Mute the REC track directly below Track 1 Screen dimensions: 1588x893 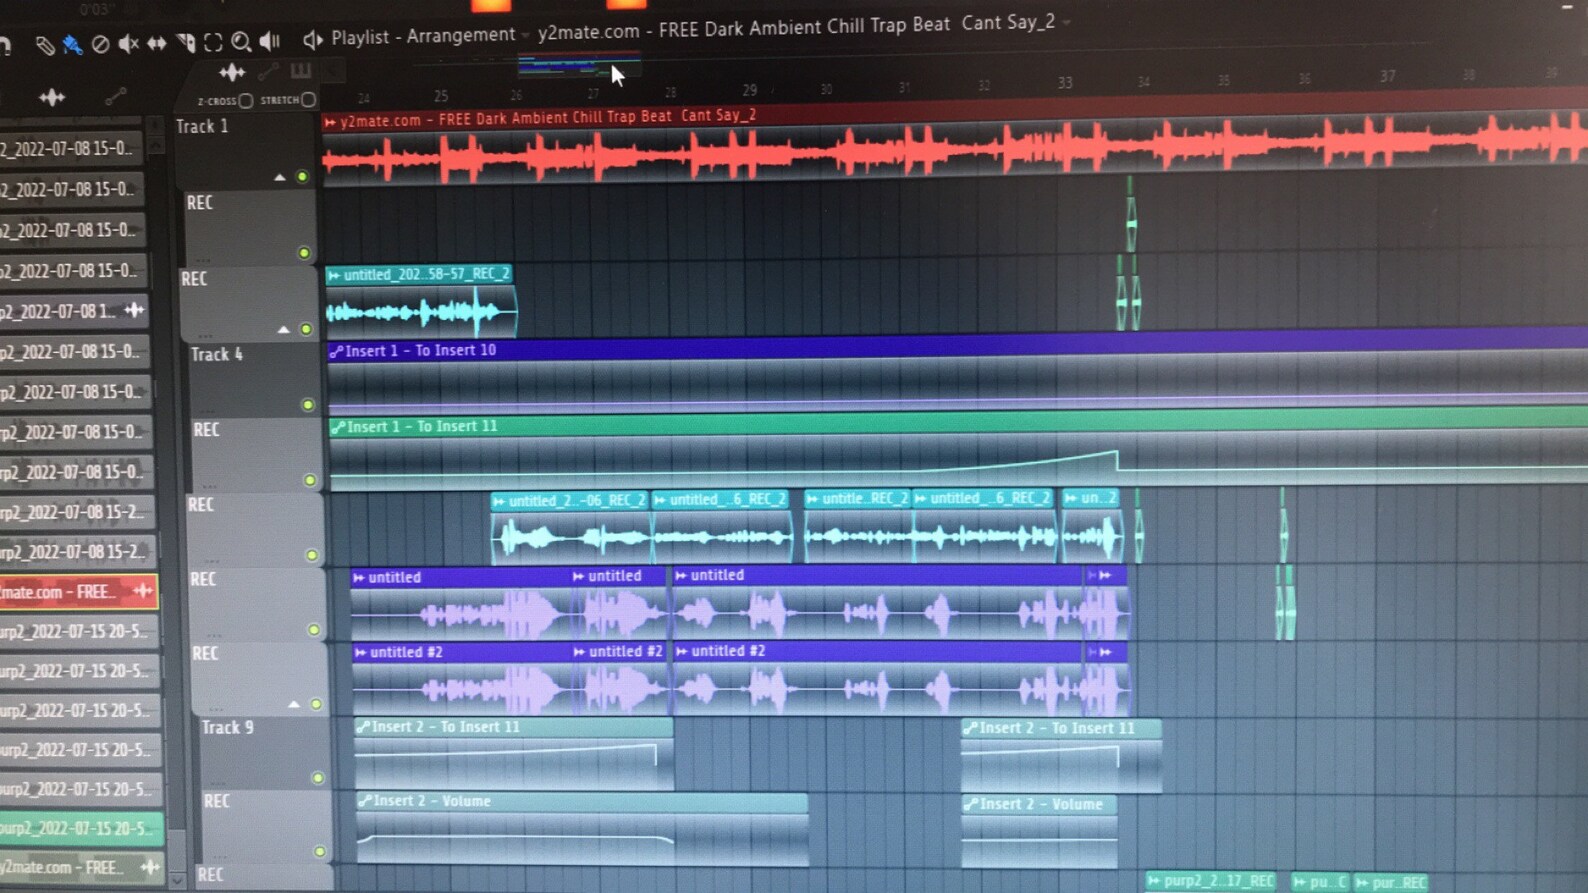[x=304, y=253]
